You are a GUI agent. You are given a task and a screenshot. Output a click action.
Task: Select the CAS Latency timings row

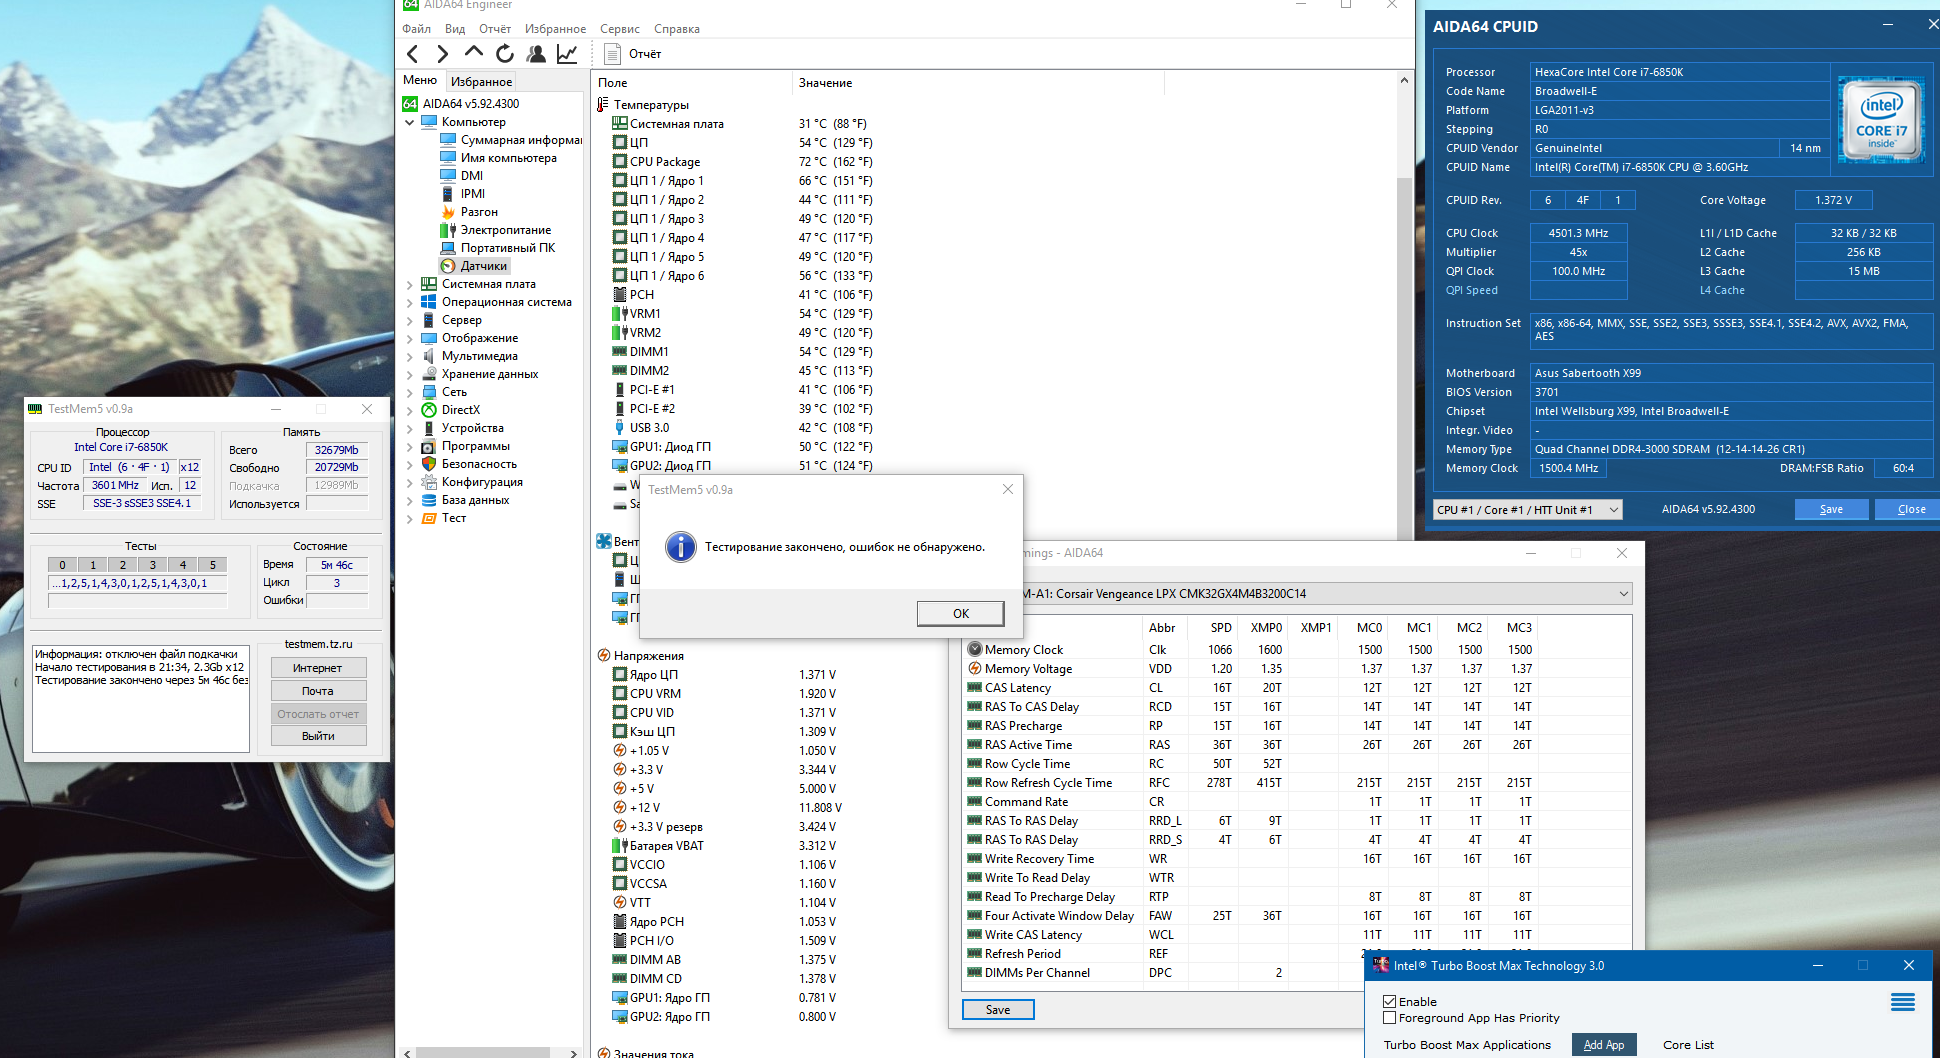(x=1250, y=688)
